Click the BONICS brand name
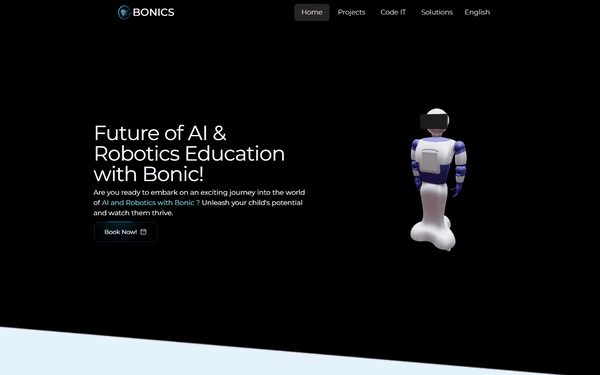 153,12
